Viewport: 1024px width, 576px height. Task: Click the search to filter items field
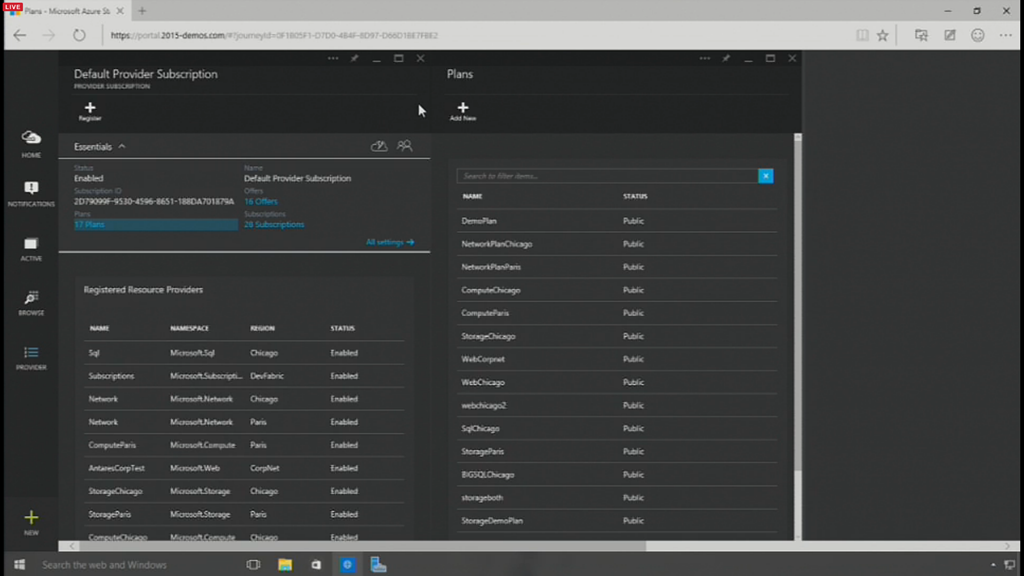607,176
